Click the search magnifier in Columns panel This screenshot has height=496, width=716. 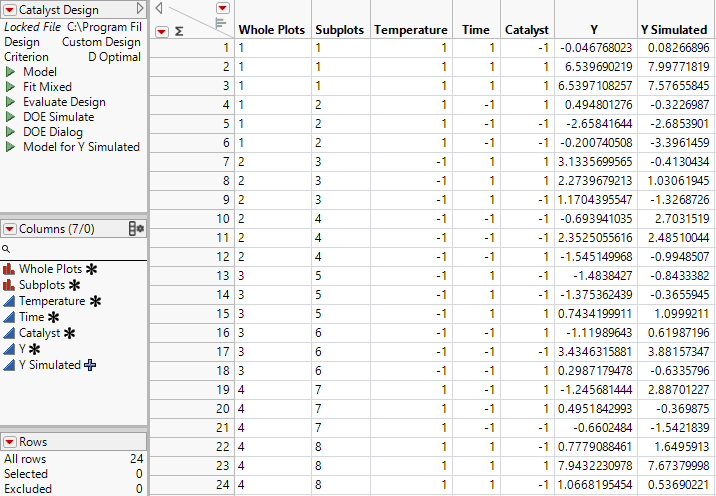click(x=6, y=249)
